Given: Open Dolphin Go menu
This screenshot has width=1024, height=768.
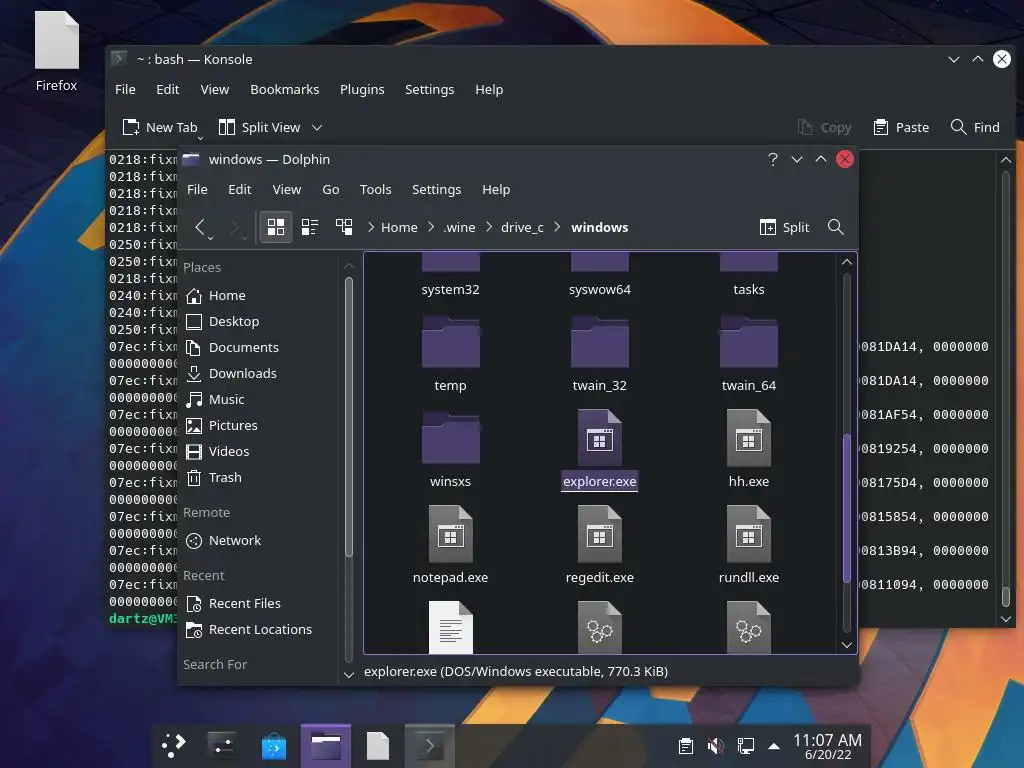Looking at the screenshot, I should point(330,189).
